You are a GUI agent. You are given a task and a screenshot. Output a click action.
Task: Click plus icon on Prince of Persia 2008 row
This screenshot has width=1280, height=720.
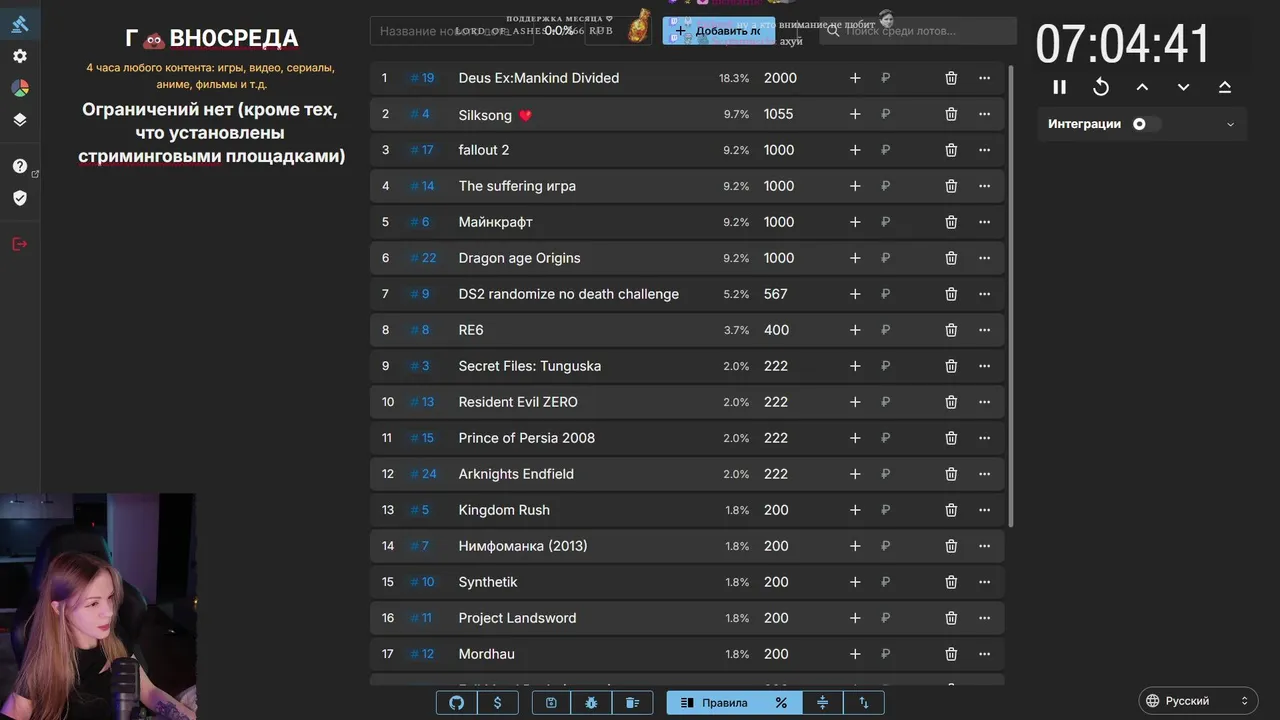click(855, 438)
